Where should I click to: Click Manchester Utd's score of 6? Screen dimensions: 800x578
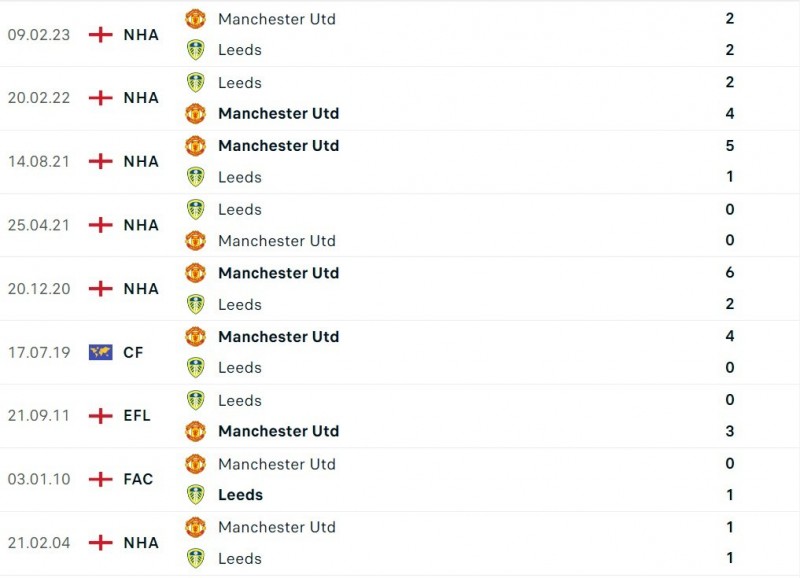[x=730, y=273]
